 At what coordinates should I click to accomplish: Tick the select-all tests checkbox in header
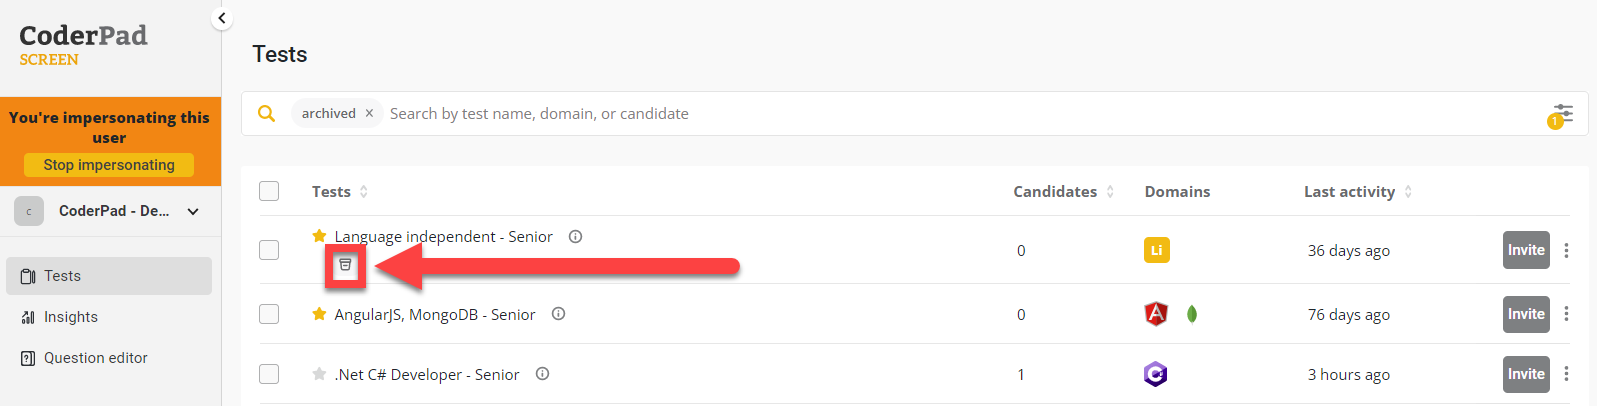coord(269,191)
